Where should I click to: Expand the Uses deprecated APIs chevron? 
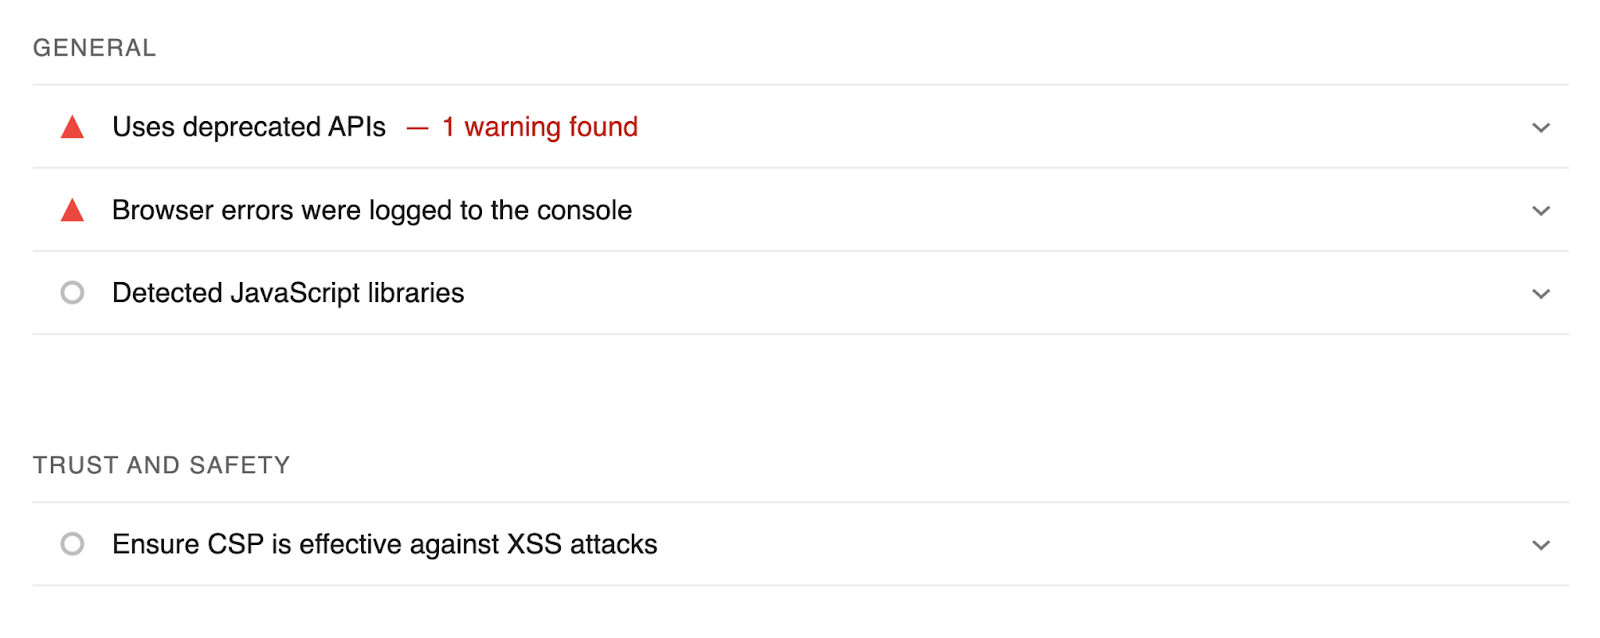tap(1541, 128)
